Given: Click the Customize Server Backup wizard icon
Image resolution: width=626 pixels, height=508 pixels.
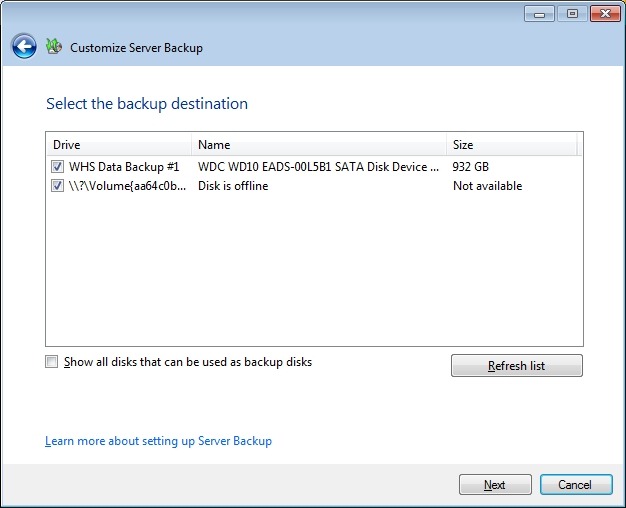Looking at the screenshot, I should coord(54,47).
